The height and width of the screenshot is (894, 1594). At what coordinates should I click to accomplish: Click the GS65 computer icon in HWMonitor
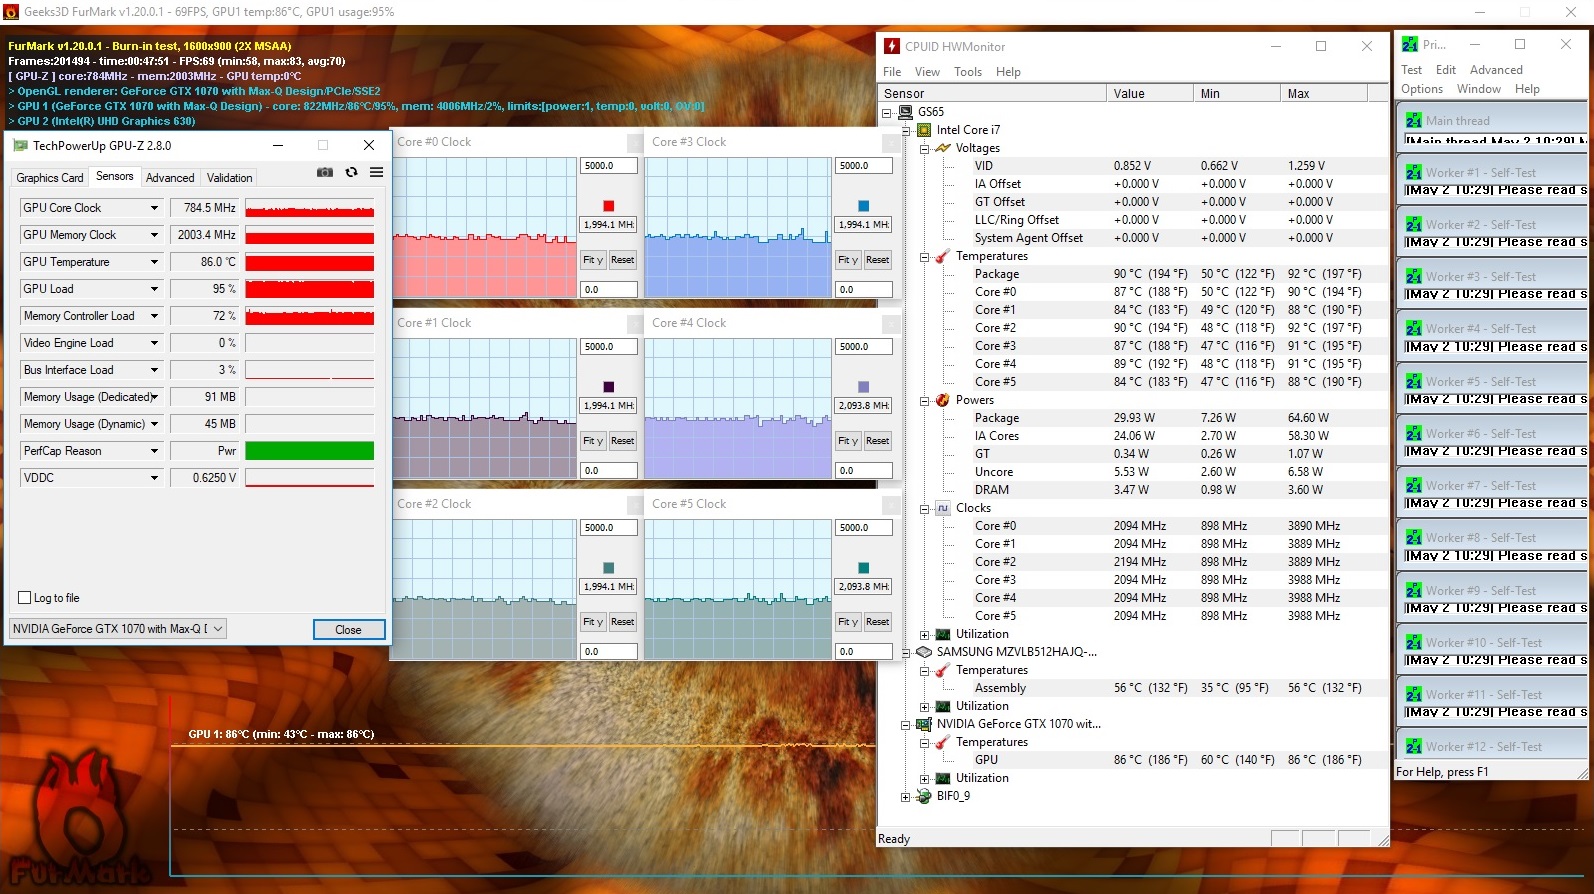[905, 112]
